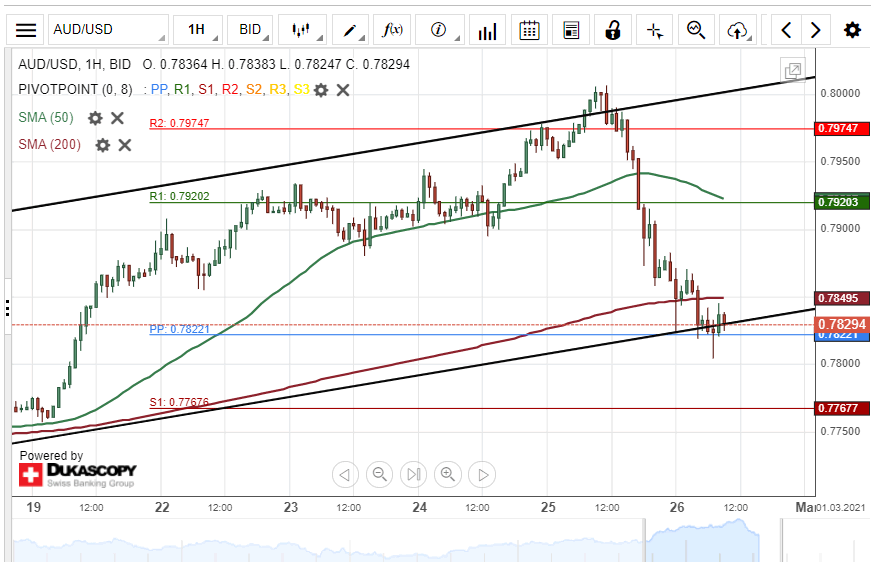Remove the PIVOTPOINT indicator
The width and height of the screenshot is (886, 562).
click(343, 90)
